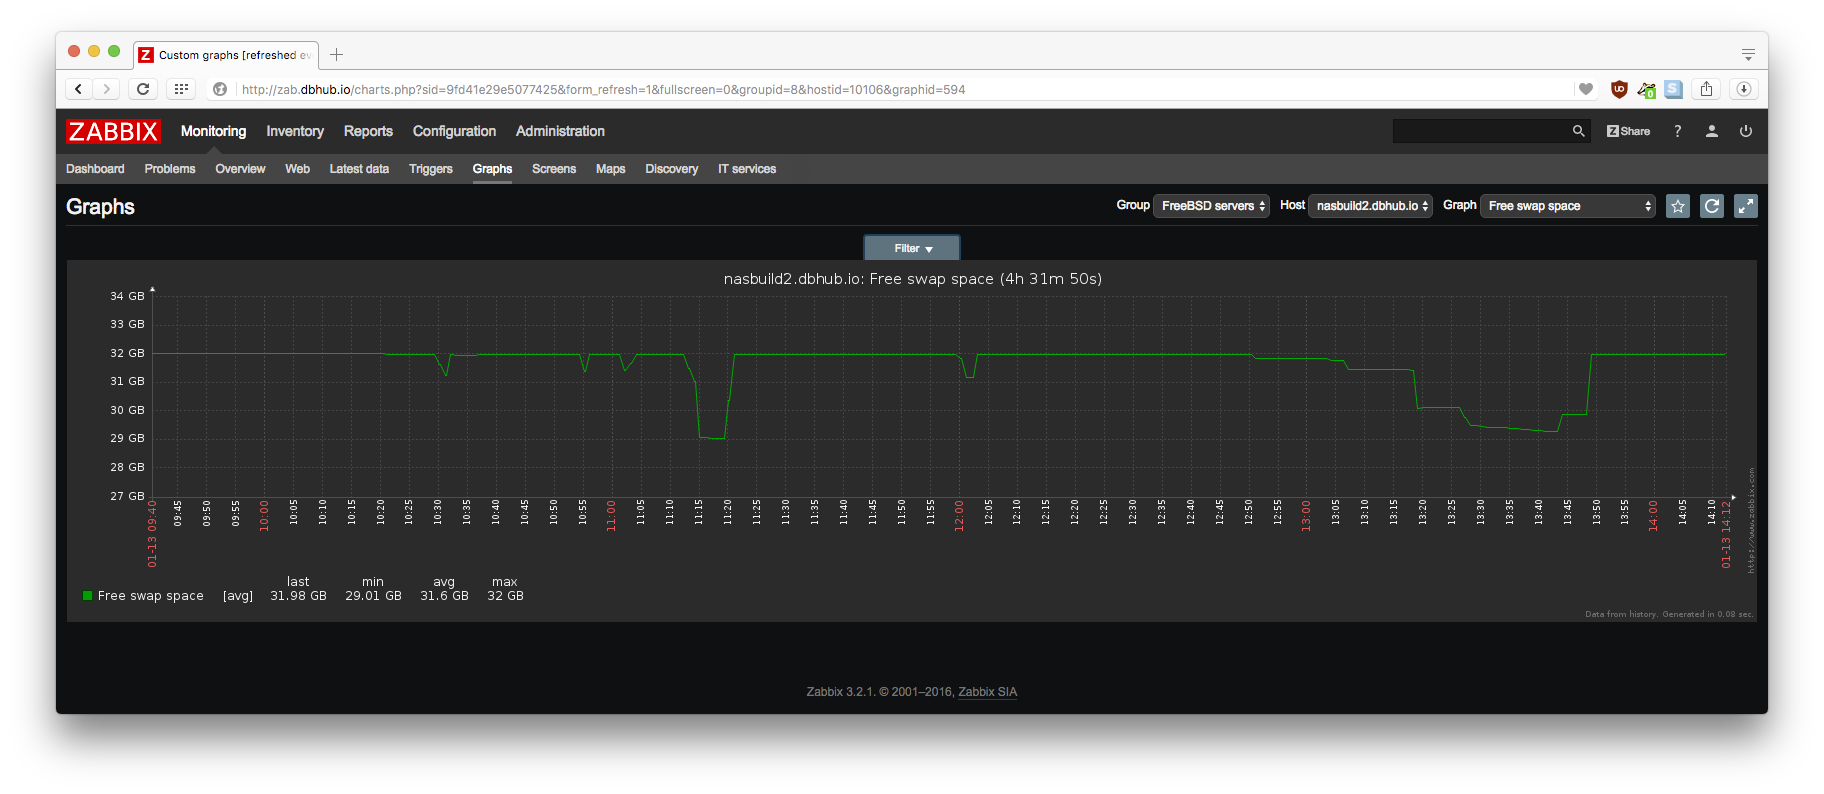Open Zabbix Share link
Screen dimensions: 1824x794
pyautogui.click(x=1628, y=131)
